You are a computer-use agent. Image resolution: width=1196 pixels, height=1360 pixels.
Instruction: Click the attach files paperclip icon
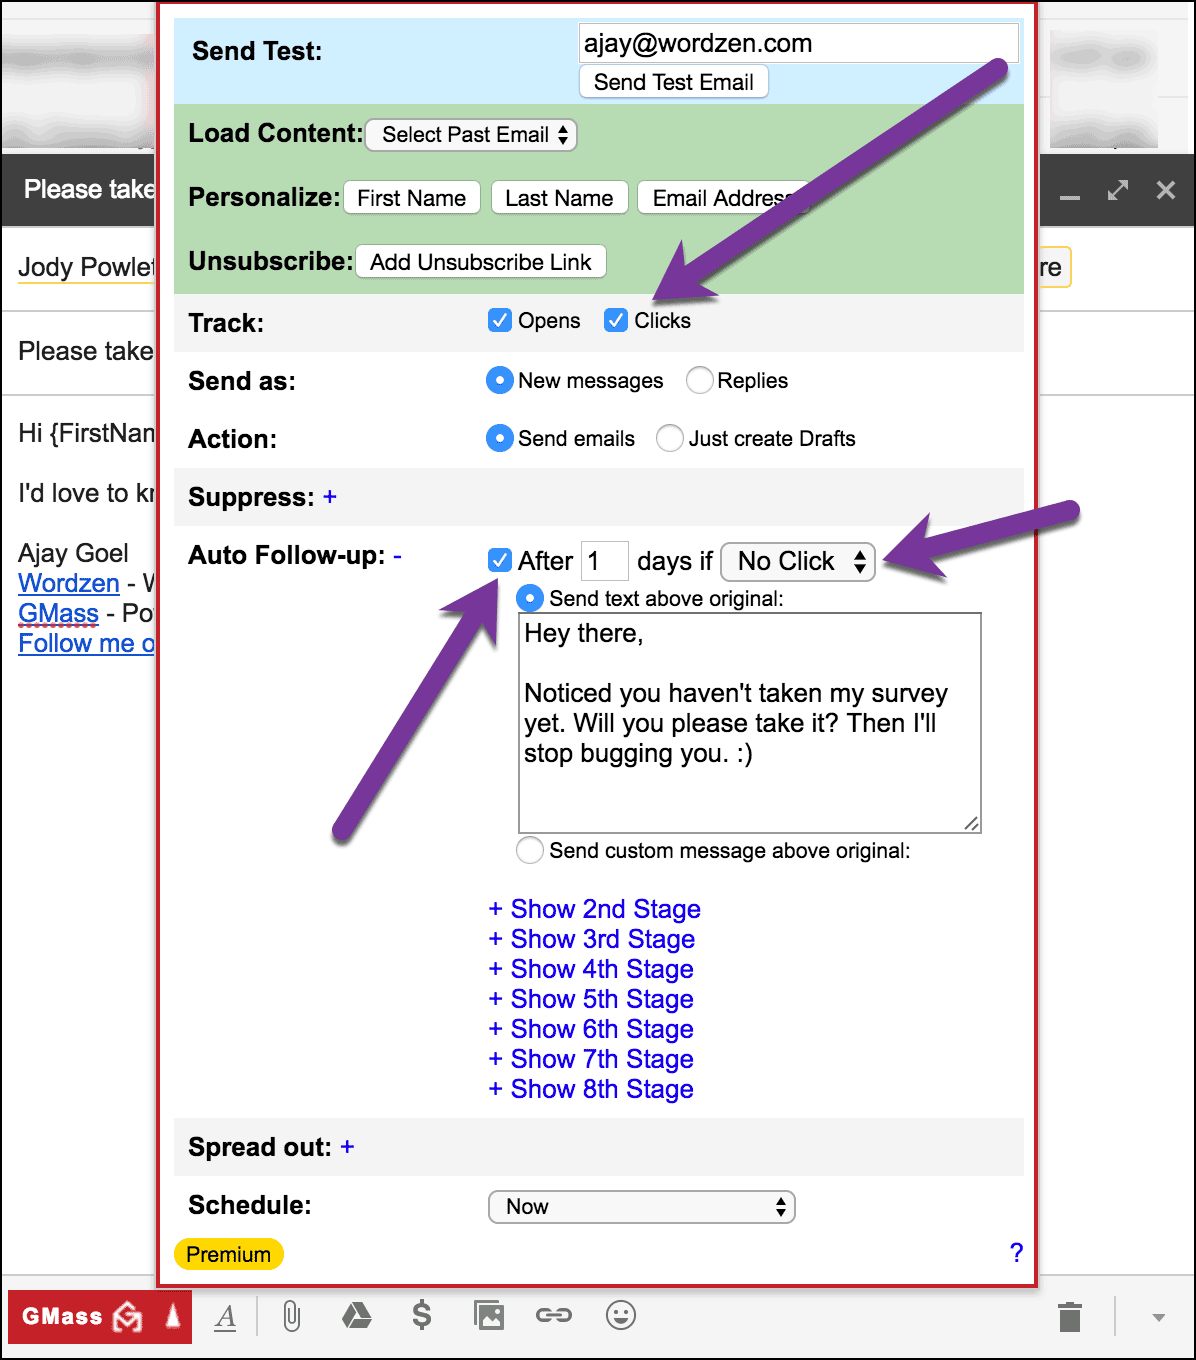point(291,1316)
